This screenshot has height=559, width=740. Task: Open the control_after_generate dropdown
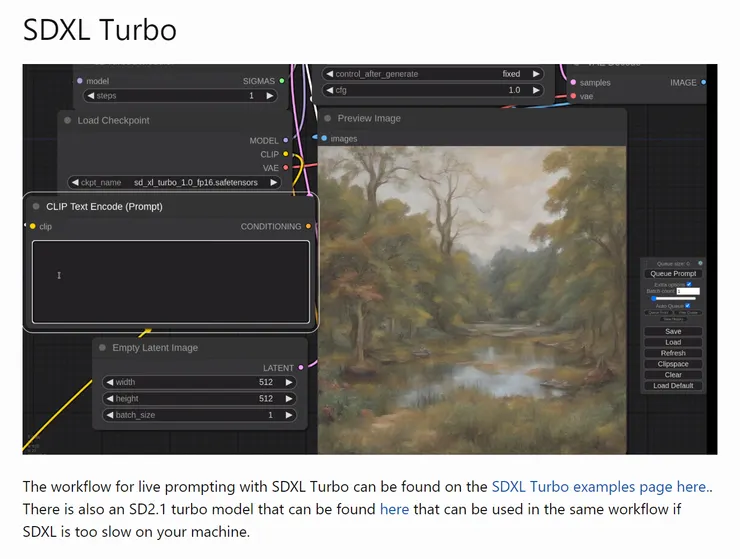433,74
